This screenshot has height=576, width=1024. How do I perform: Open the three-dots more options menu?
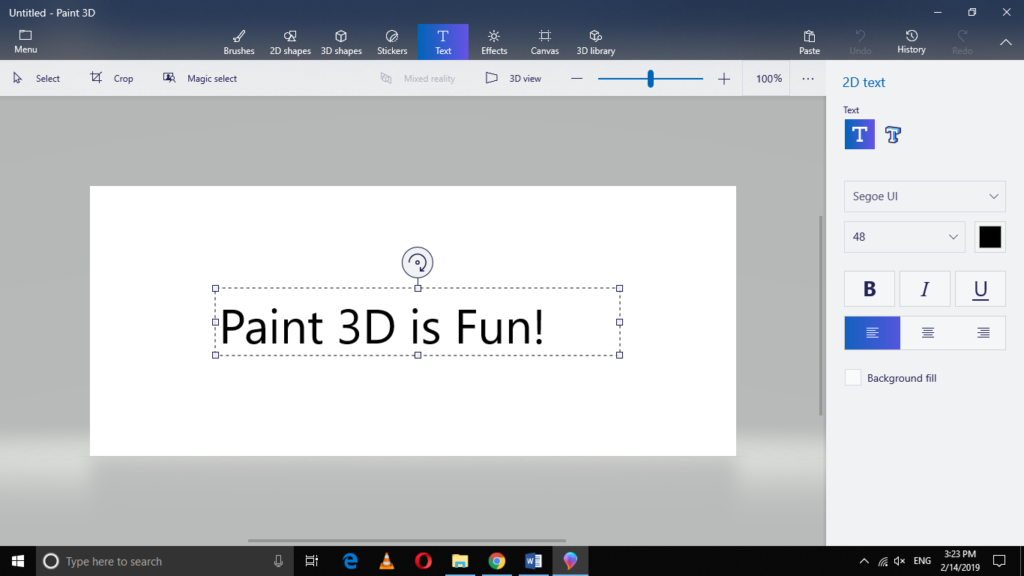click(x=808, y=78)
